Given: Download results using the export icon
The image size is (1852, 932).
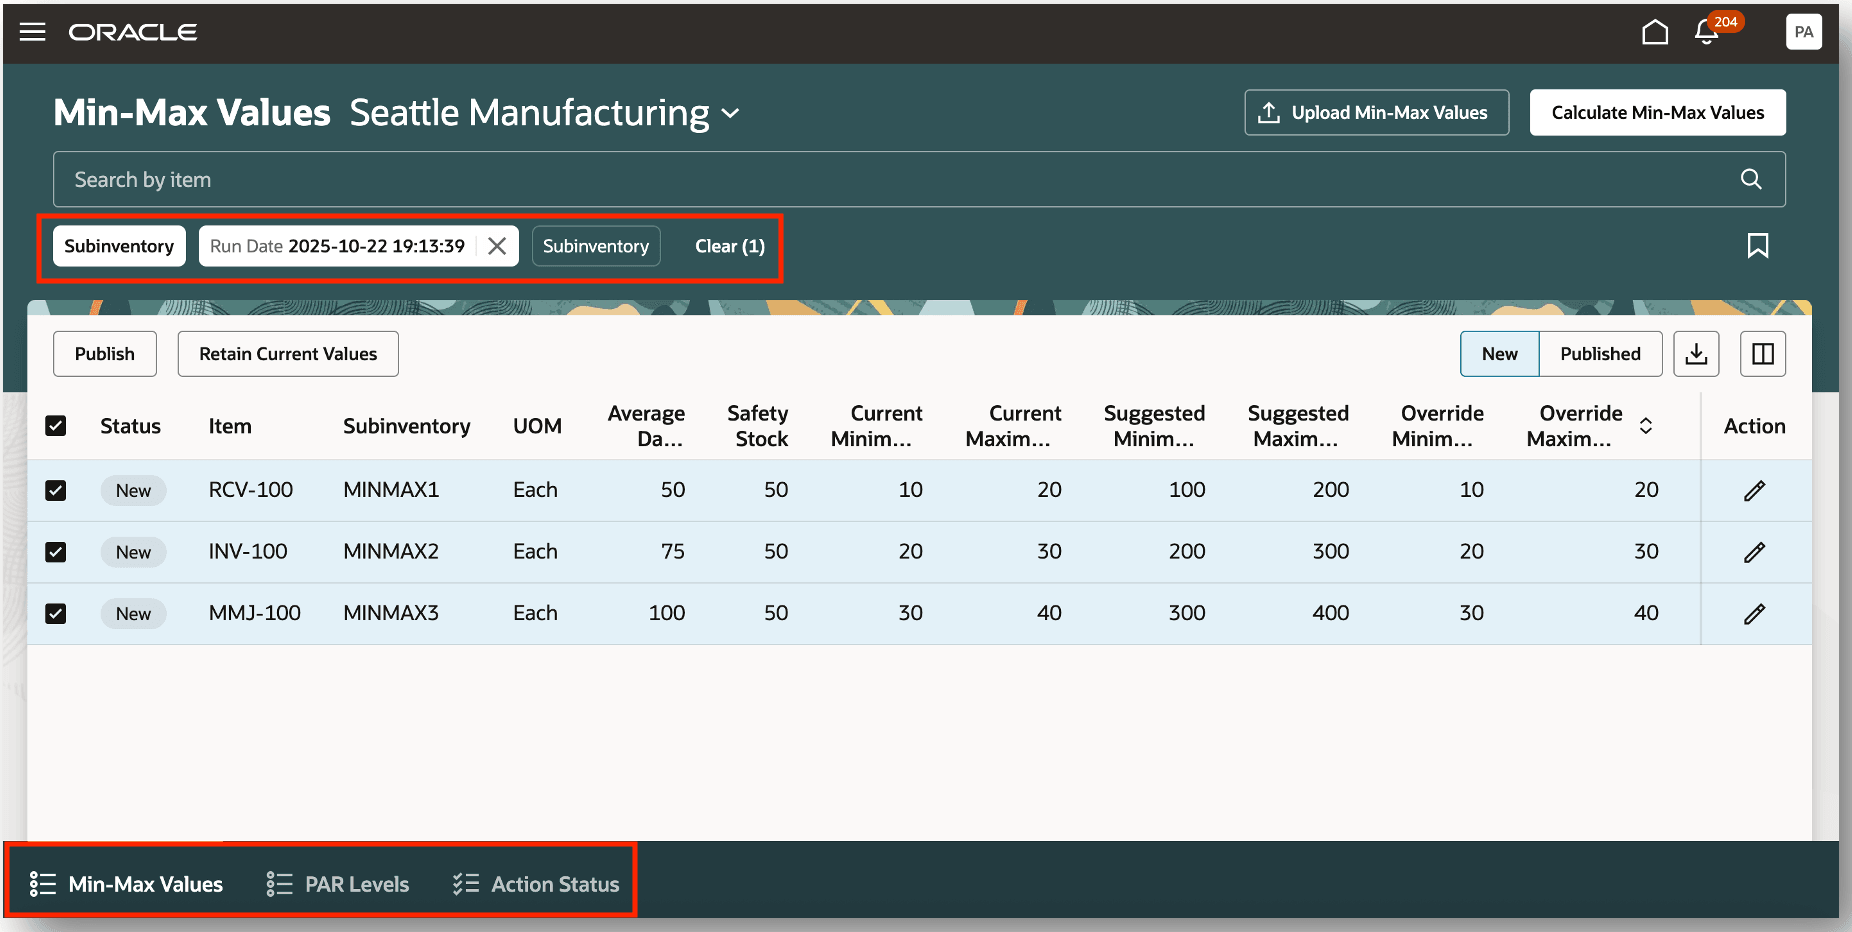Looking at the screenshot, I should pyautogui.click(x=1696, y=353).
